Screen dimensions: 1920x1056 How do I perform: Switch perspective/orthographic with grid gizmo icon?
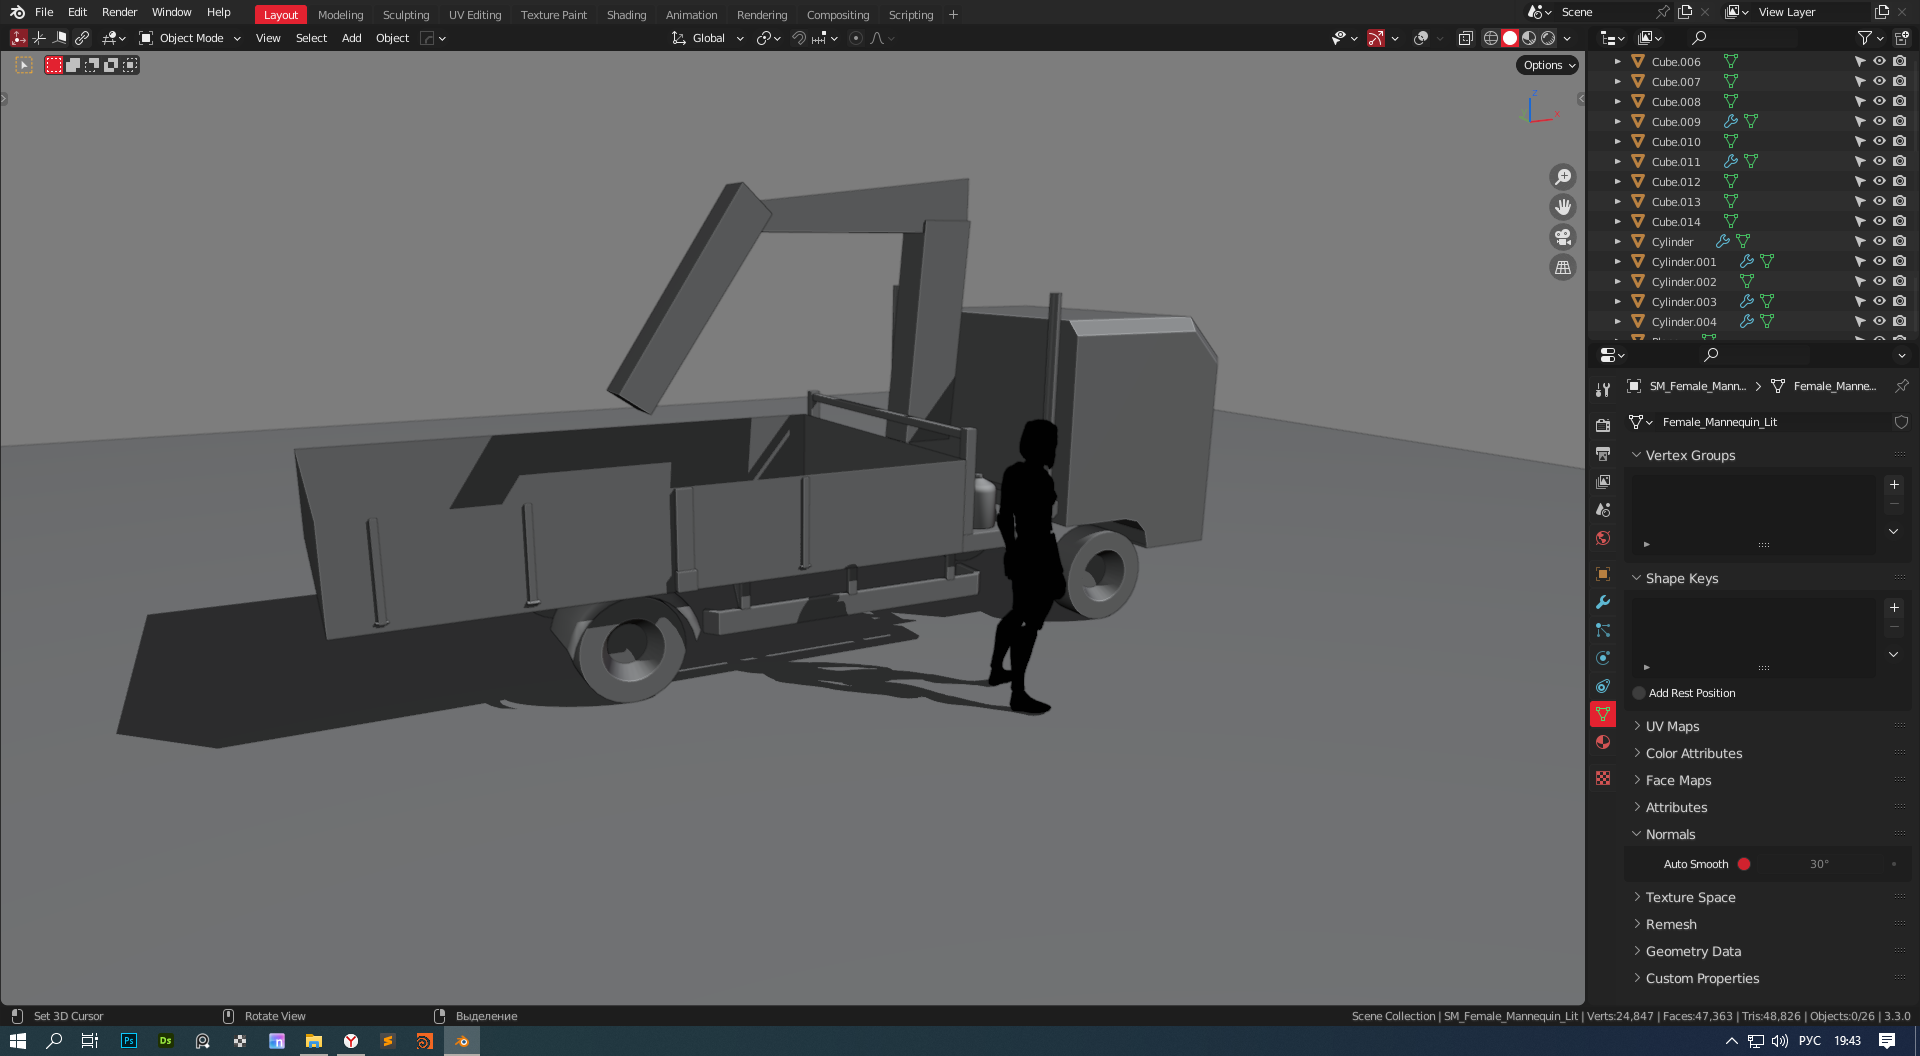1562,267
